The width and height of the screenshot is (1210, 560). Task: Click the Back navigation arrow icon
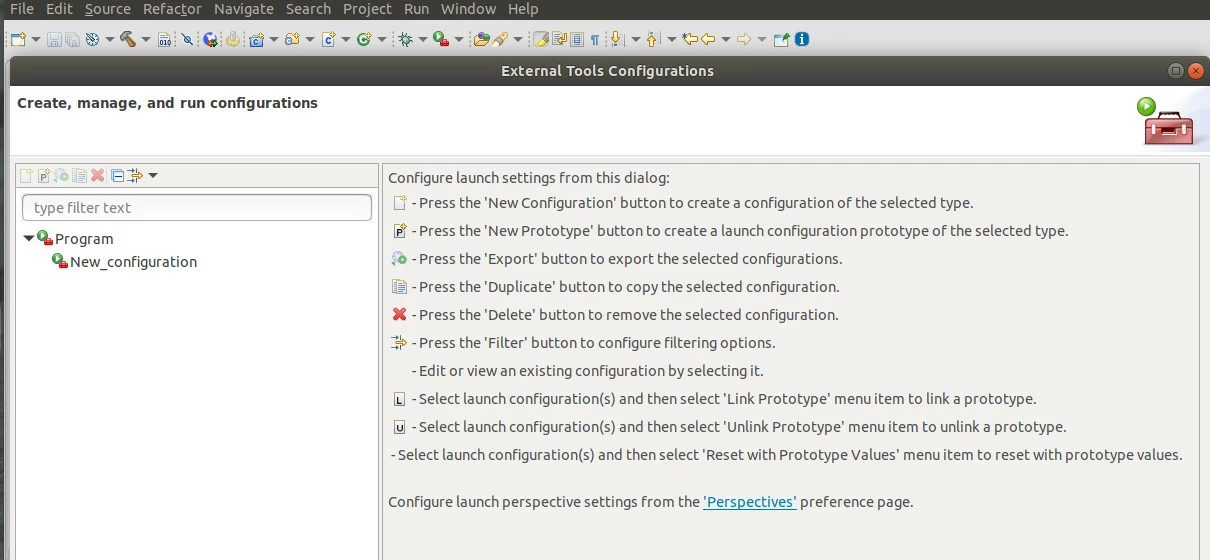point(708,40)
